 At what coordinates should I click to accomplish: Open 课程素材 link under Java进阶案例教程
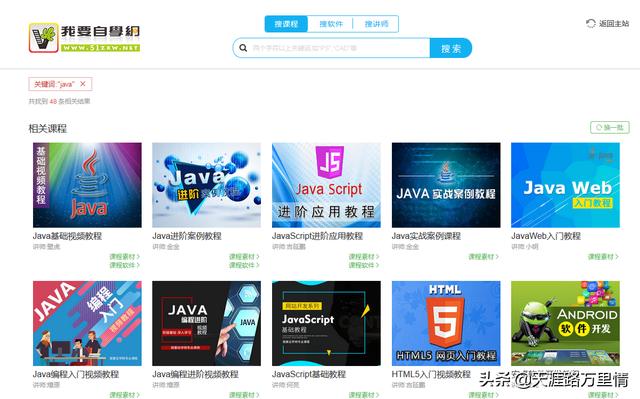pos(244,257)
